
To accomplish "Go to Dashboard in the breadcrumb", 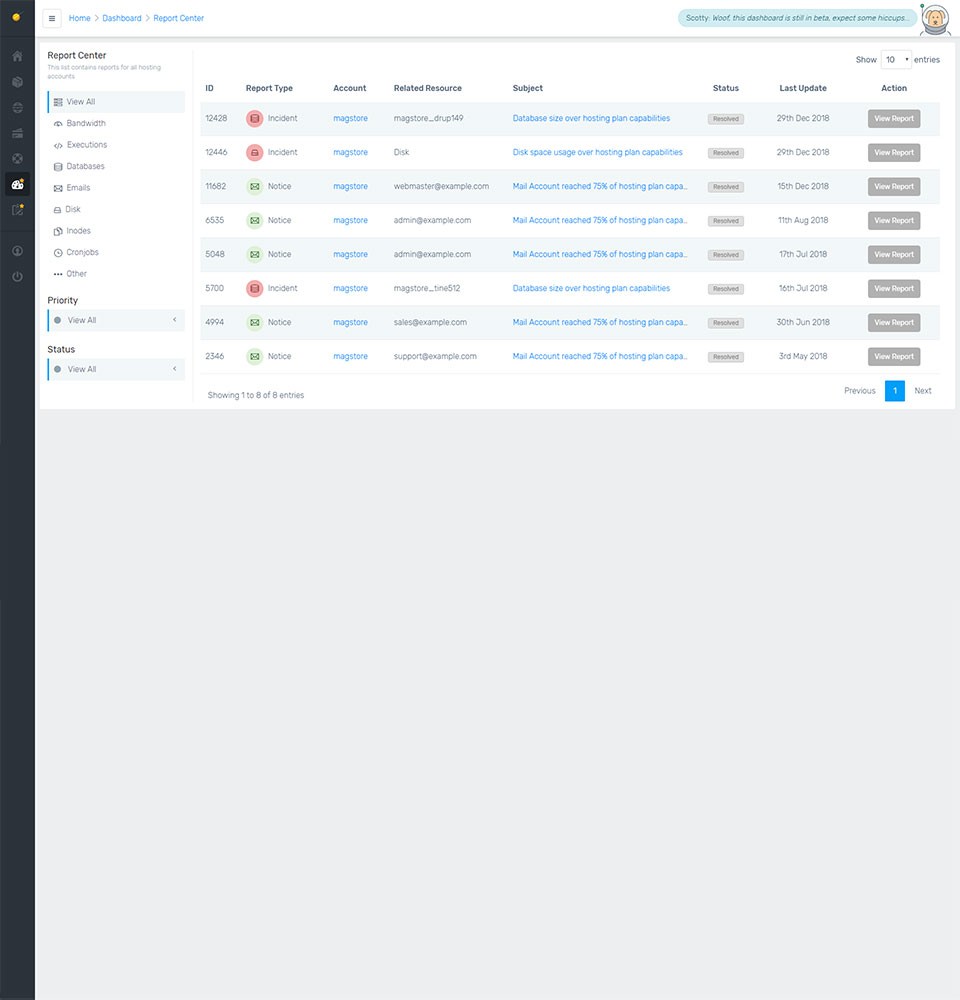I will pos(122,18).
